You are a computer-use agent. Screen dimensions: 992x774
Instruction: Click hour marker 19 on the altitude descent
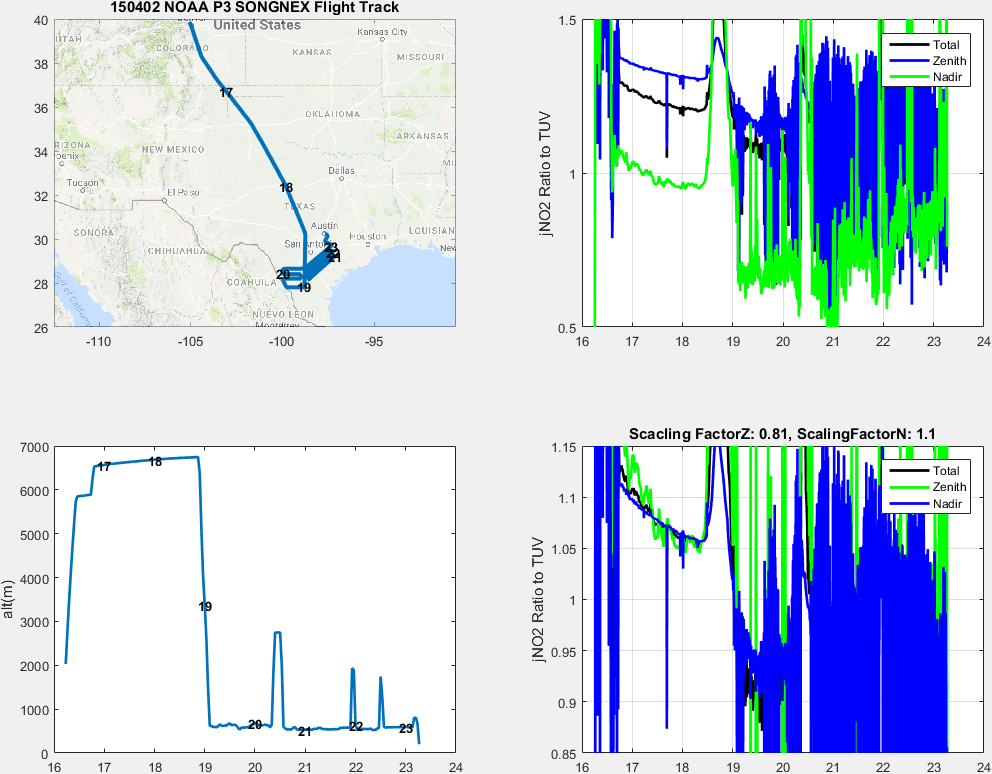[x=205, y=607]
